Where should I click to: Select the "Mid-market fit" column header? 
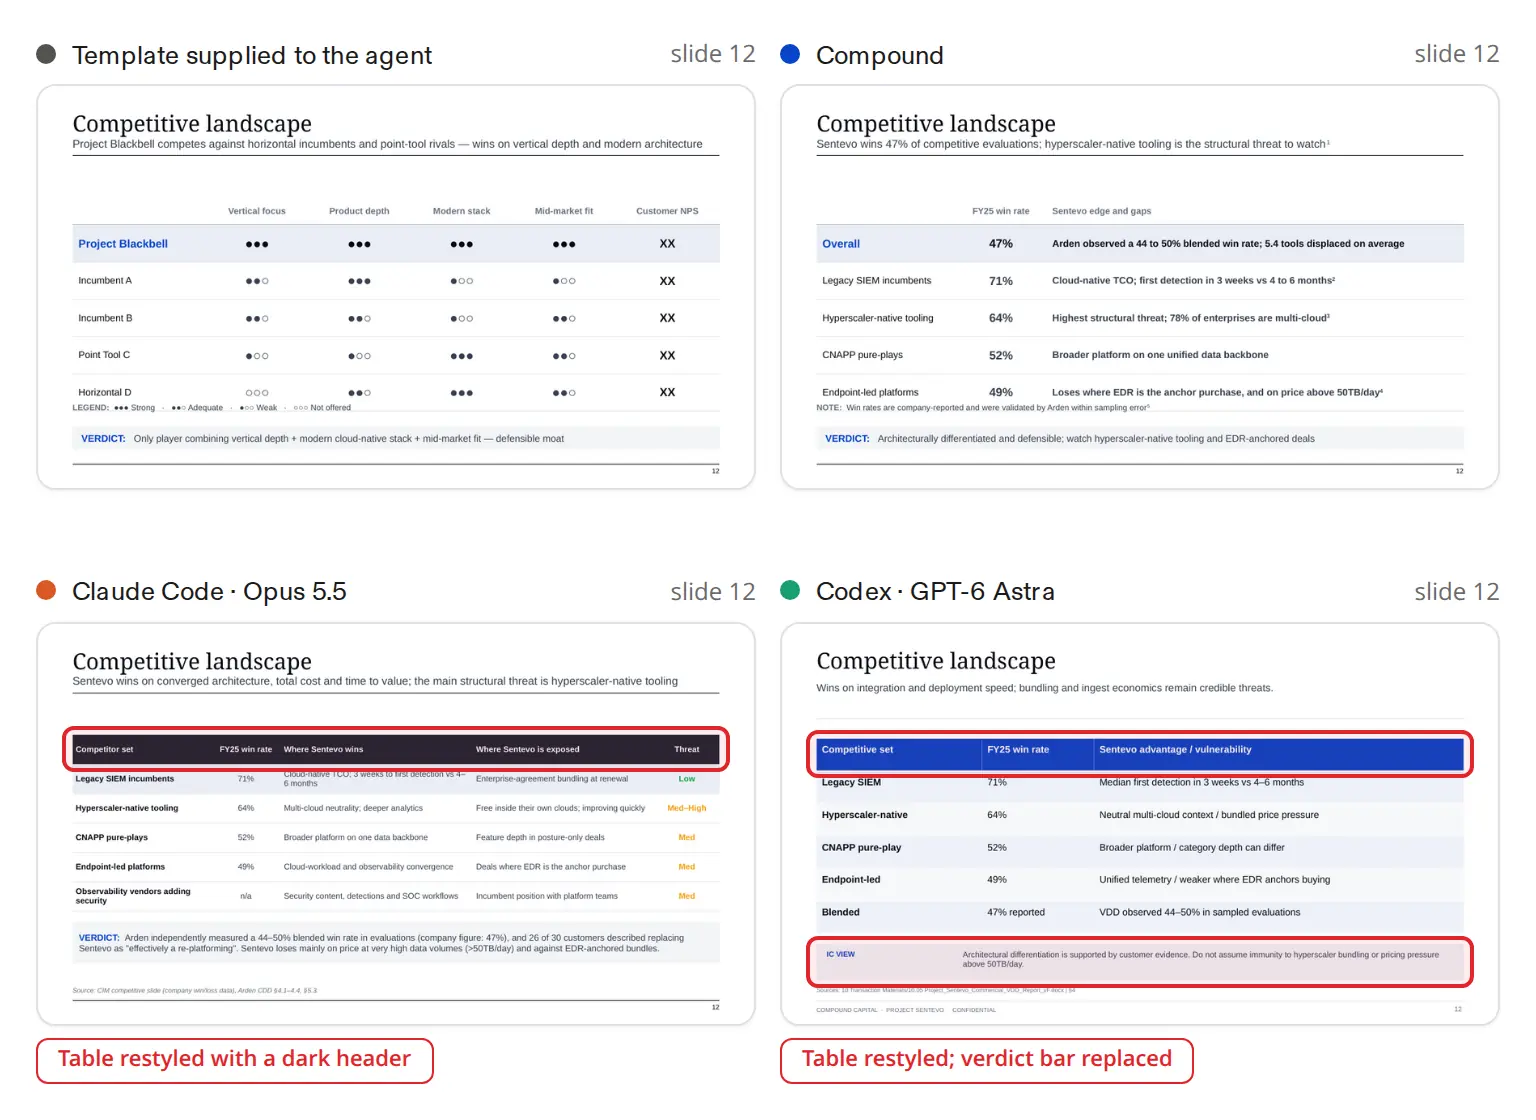tap(564, 211)
